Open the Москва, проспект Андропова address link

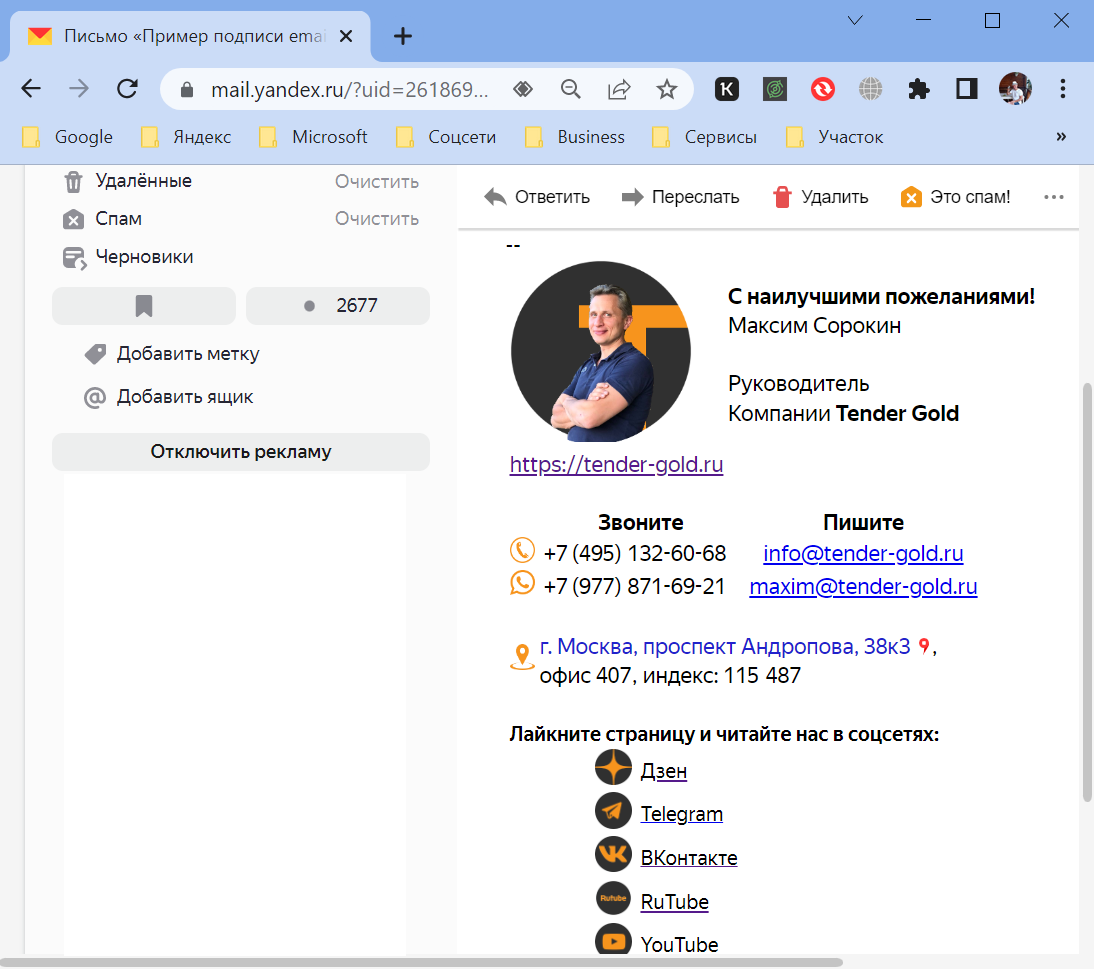(x=724, y=647)
